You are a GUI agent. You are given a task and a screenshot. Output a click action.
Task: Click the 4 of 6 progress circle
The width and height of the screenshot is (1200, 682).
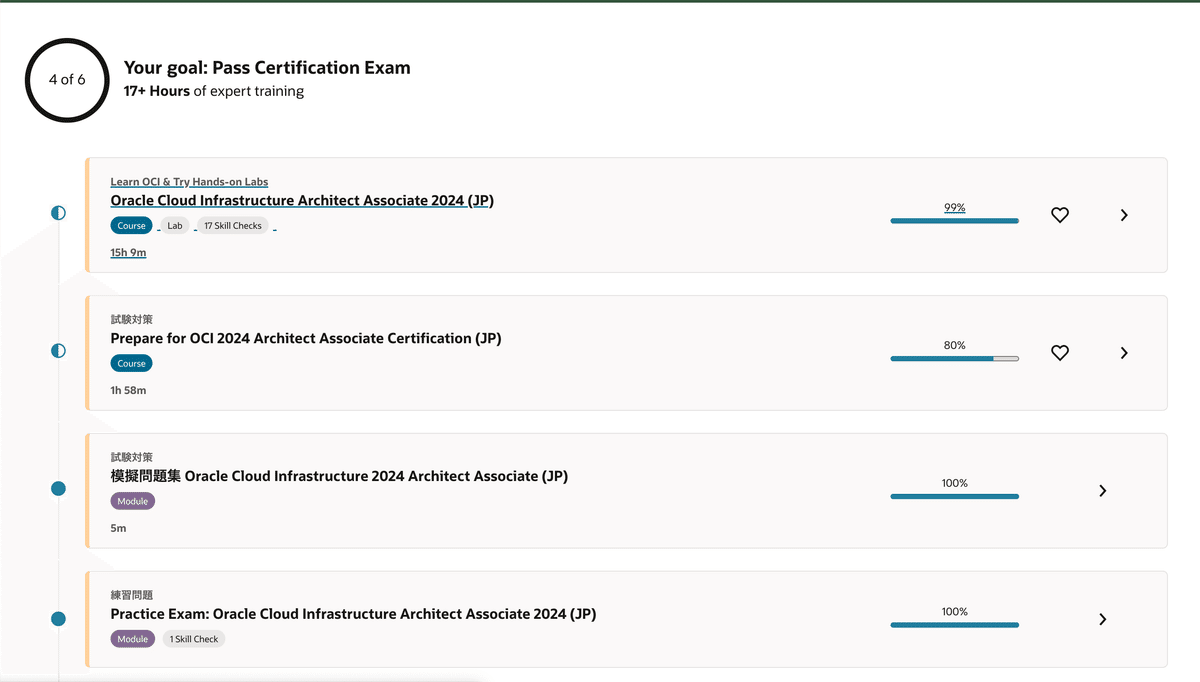click(x=67, y=80)
